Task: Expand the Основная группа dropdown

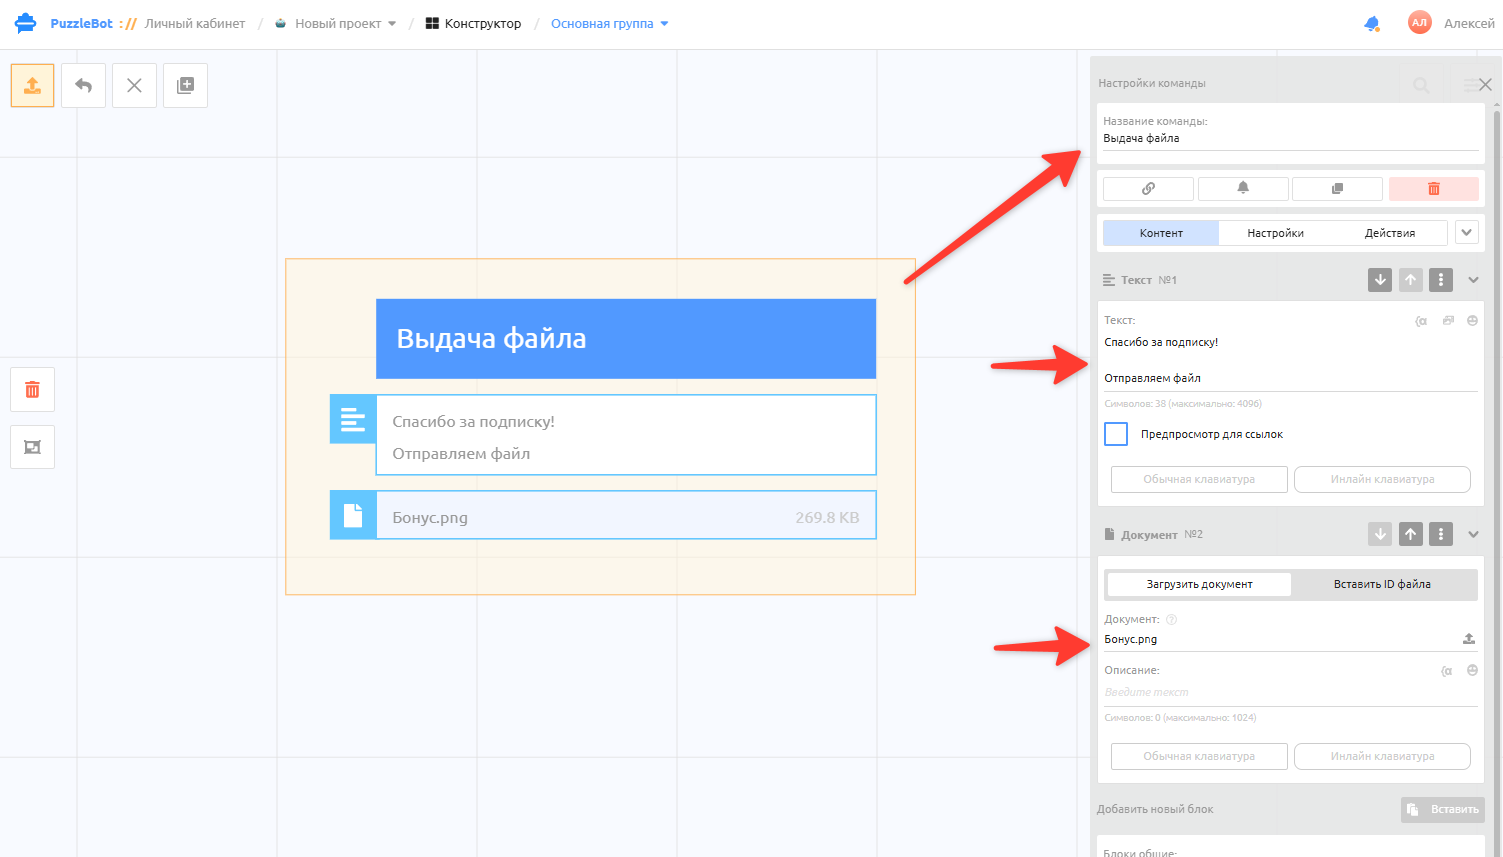Action: point(610,23)
